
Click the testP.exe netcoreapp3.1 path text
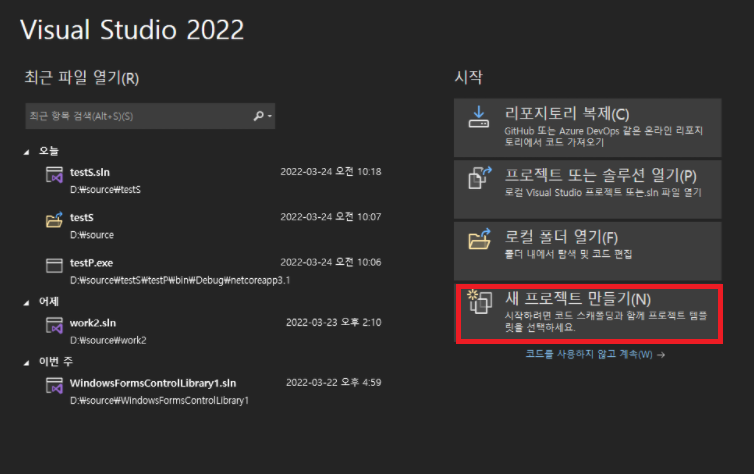[180, 280]
